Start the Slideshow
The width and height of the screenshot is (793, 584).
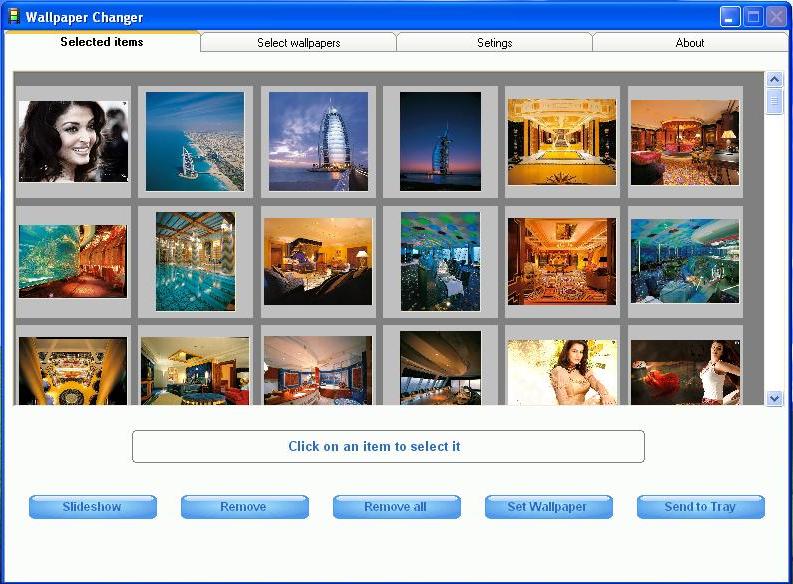point(92,507)
